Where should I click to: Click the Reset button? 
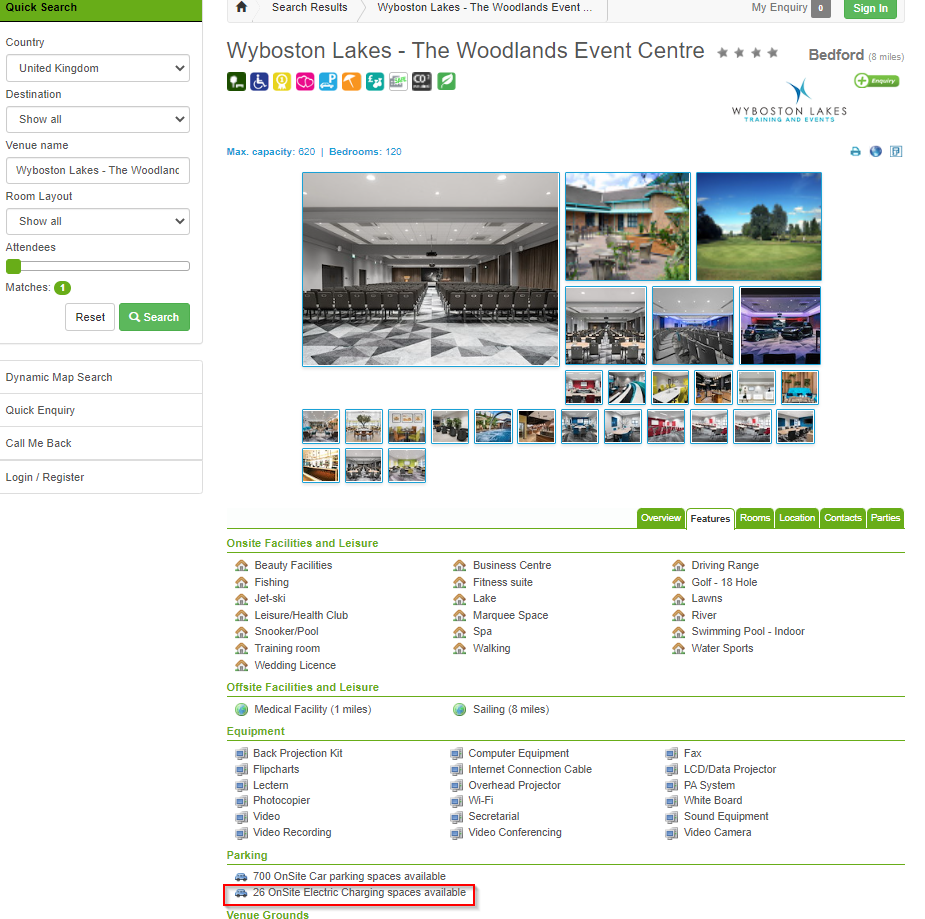pos(90,317)
